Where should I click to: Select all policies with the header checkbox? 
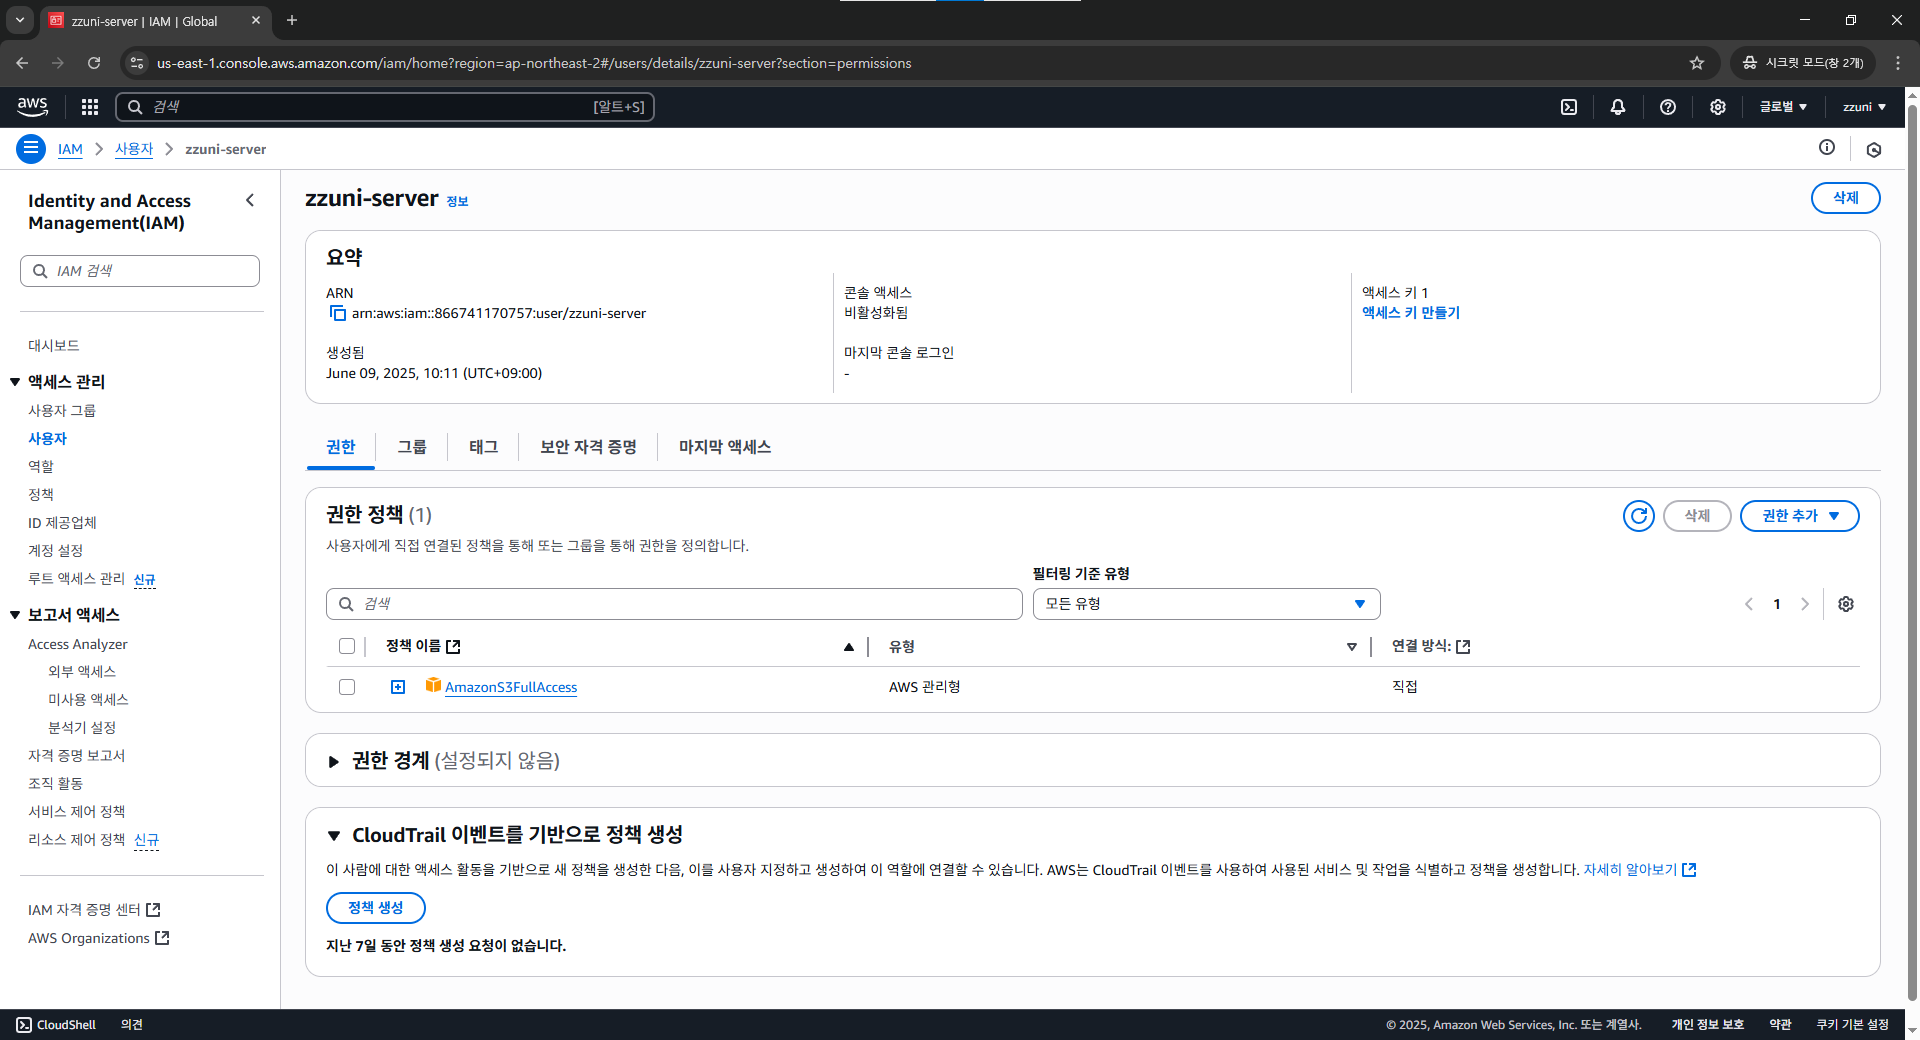click(347, 646)
